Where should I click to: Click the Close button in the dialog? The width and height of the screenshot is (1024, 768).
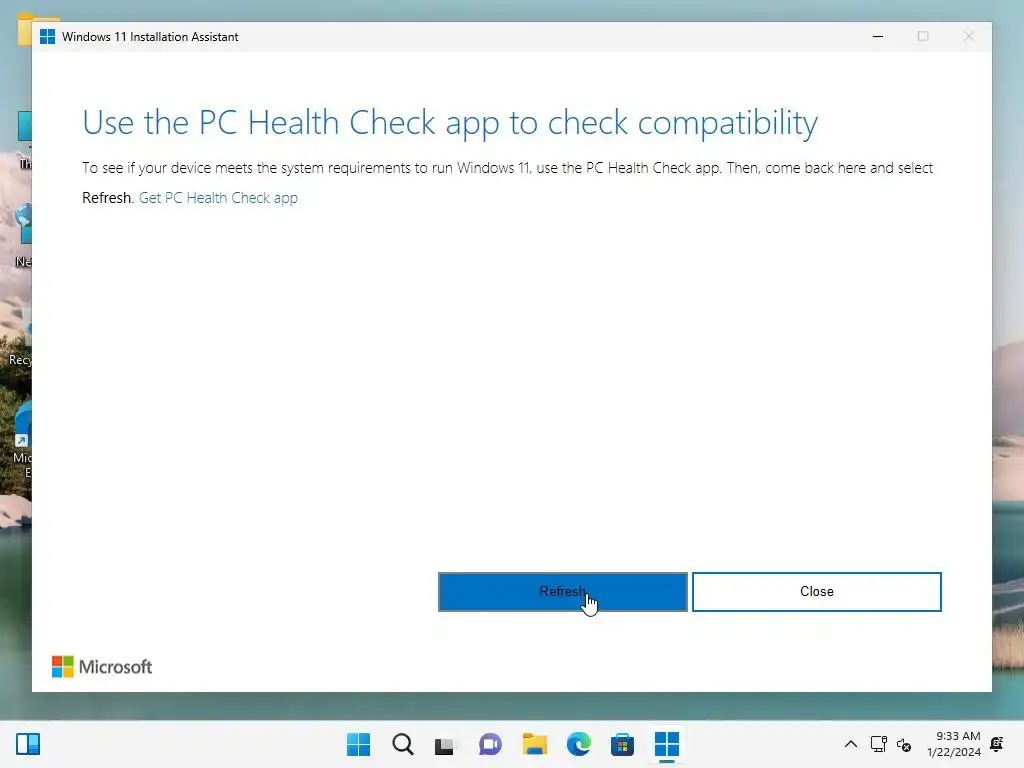pos(816,592)
